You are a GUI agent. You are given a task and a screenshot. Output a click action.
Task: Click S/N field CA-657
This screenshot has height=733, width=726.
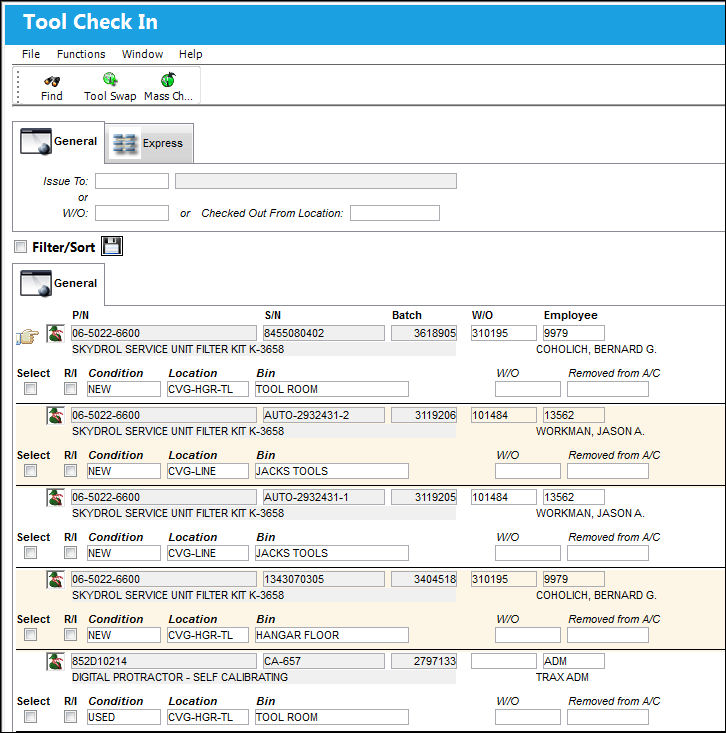[323, 661]
